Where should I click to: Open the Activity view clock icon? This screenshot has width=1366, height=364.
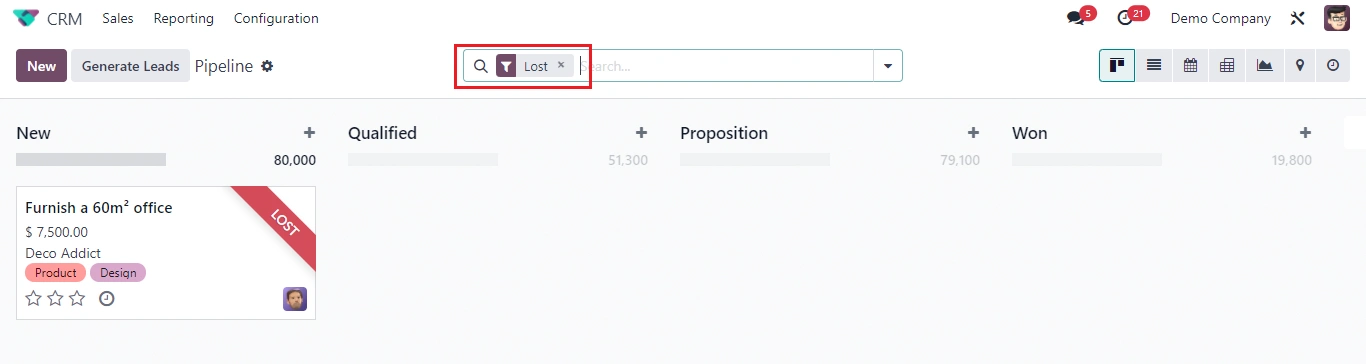point(1333,66)
